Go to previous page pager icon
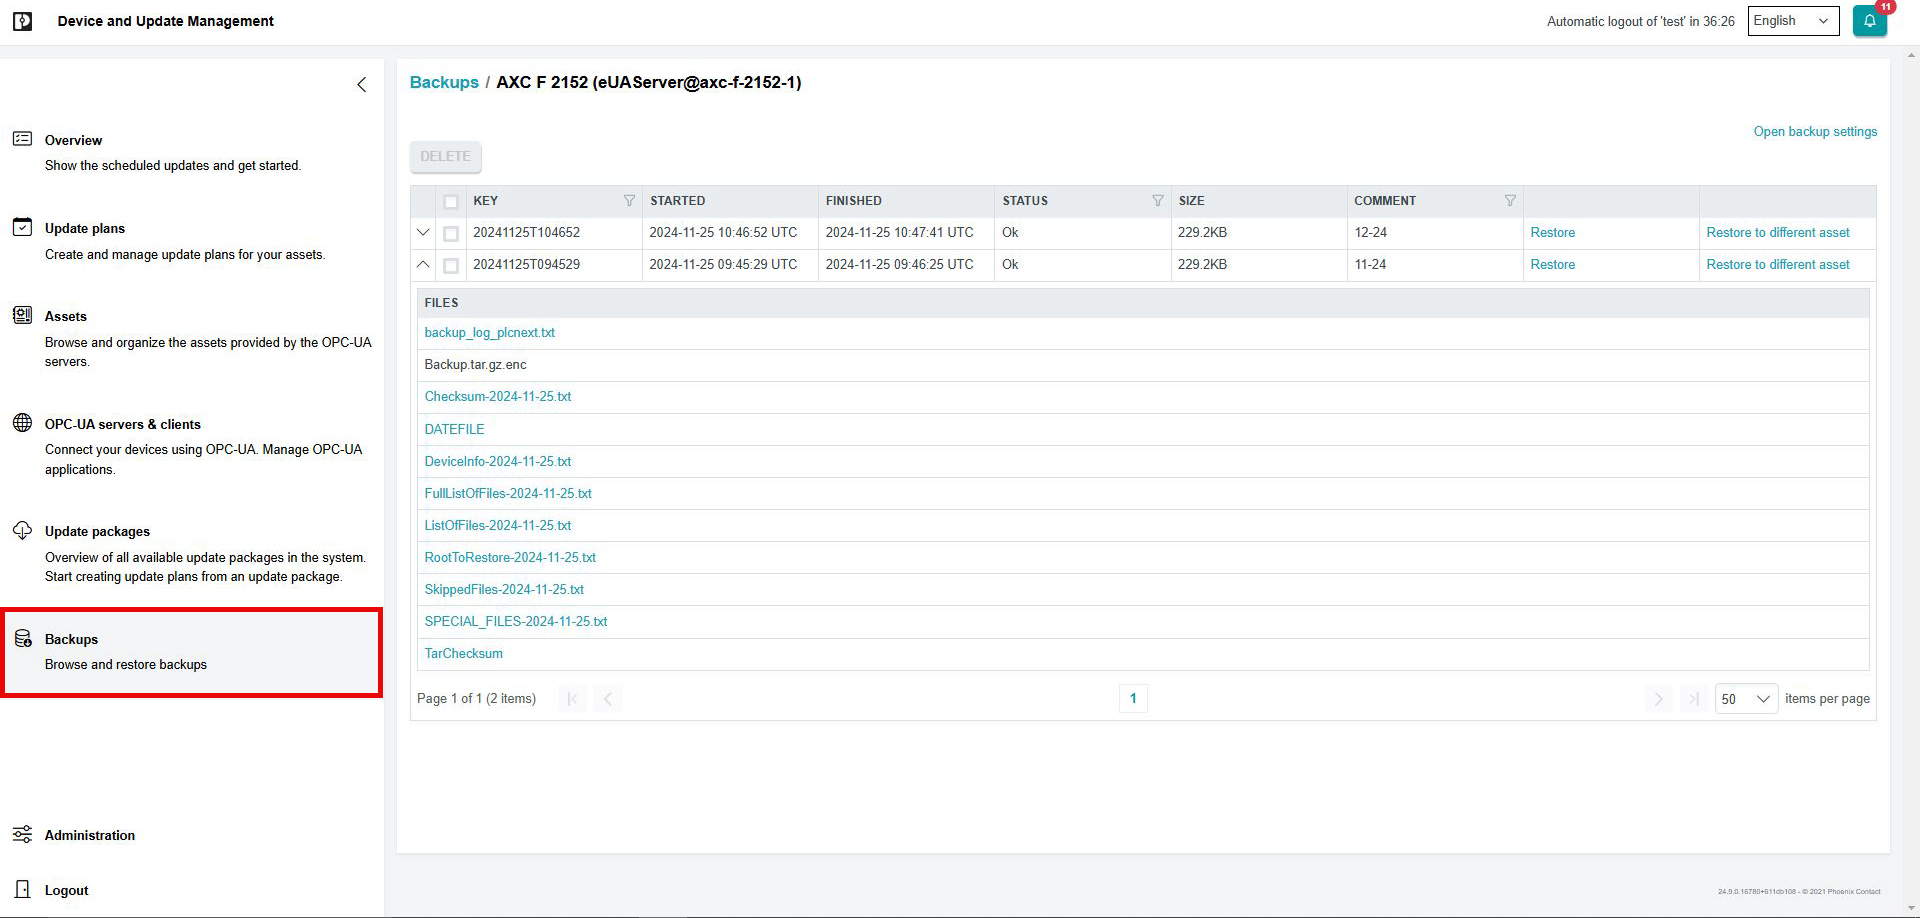The width and height of the screenshot is (1920, 918). click(x=607, y=699)
